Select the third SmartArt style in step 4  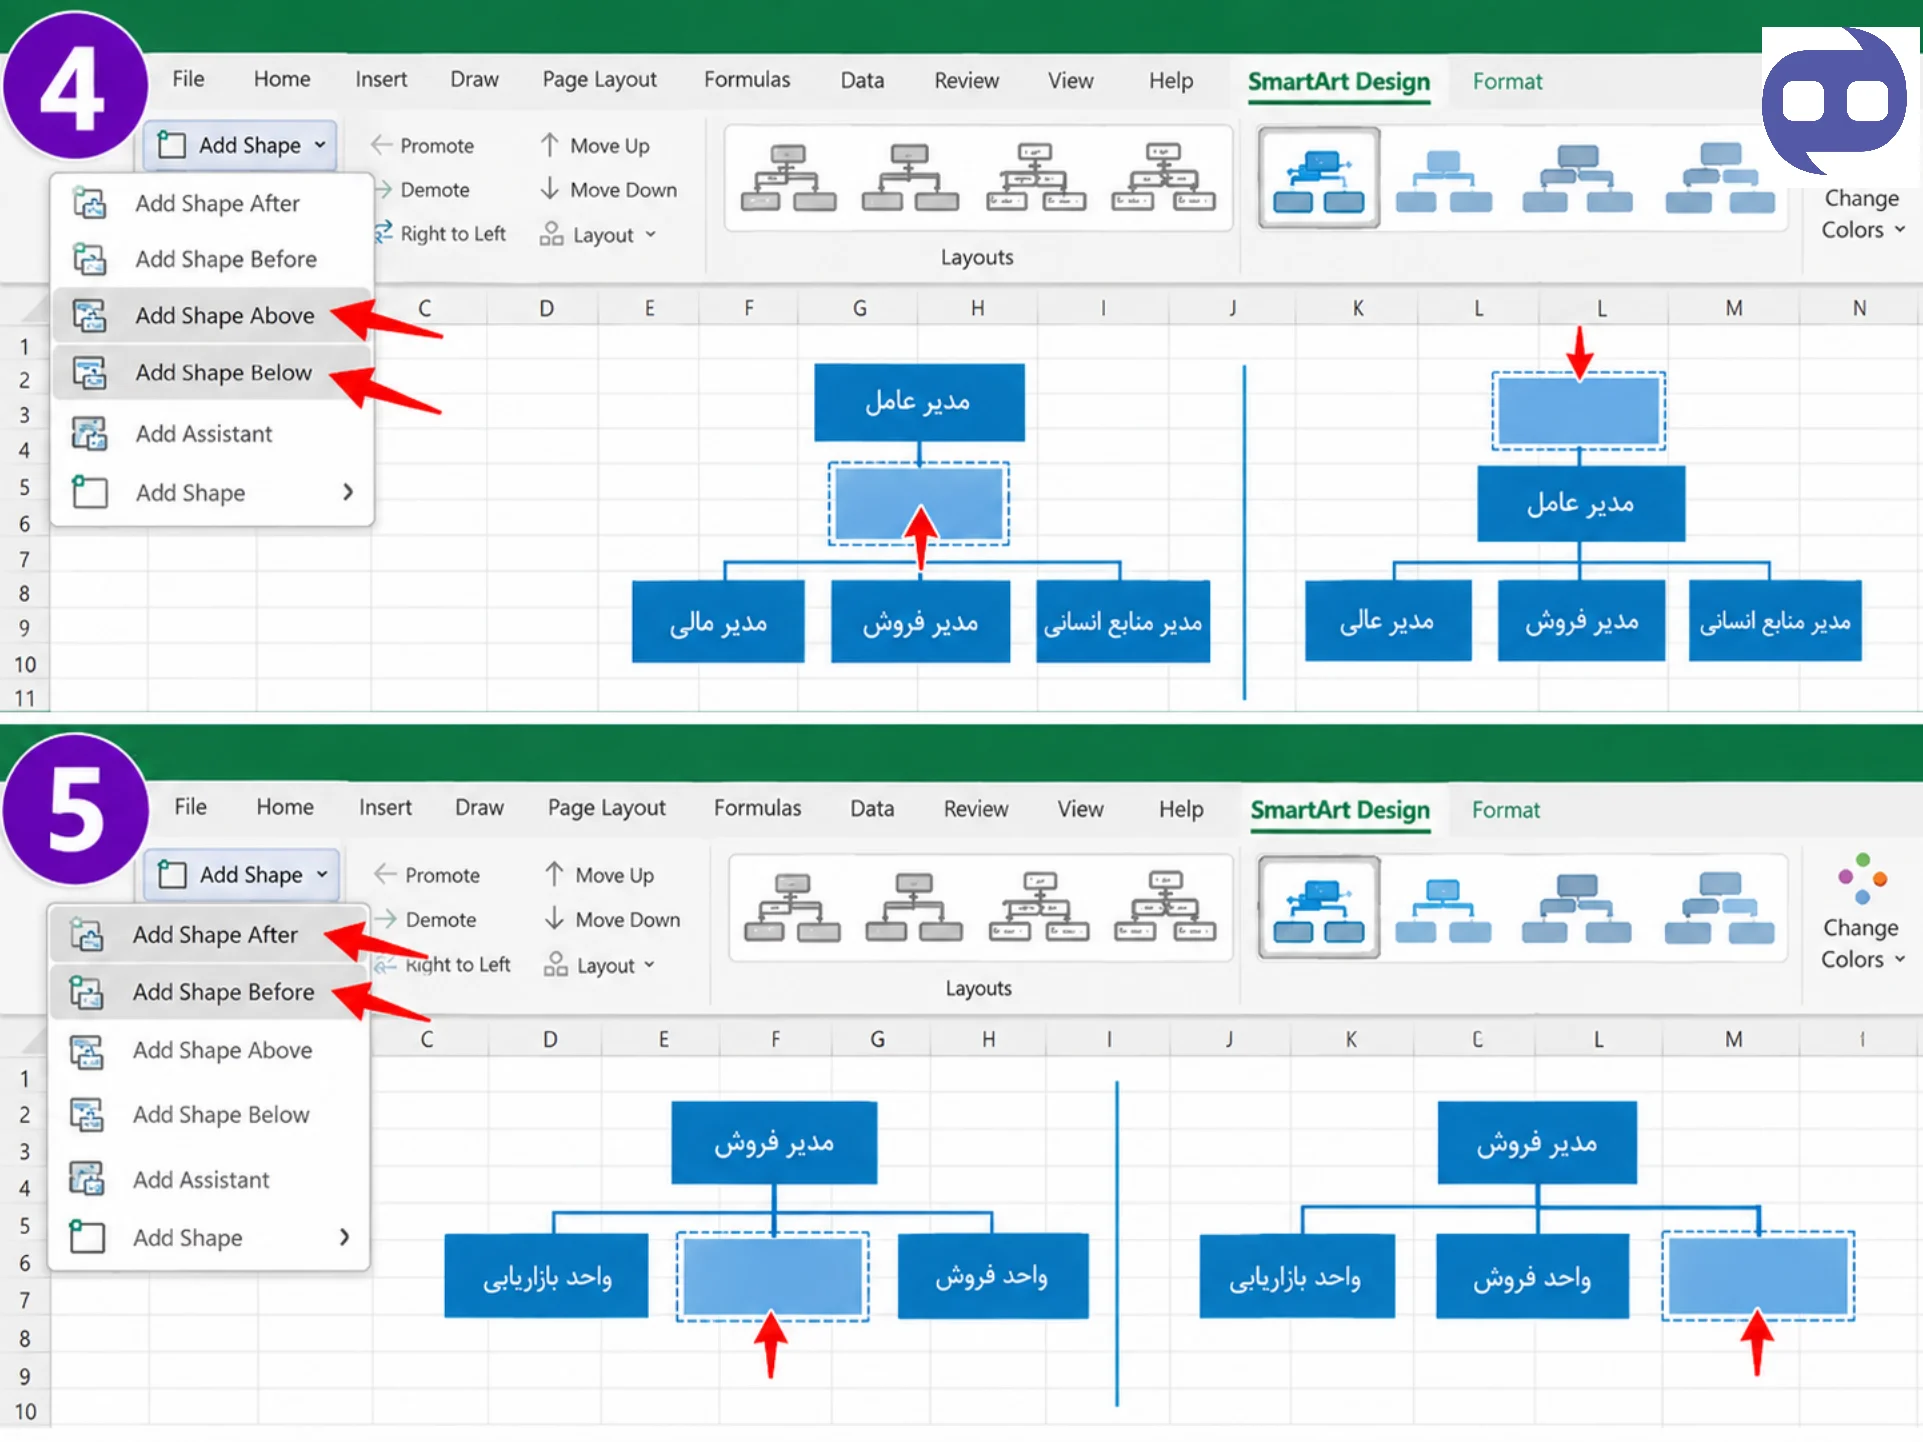[1577, 178]
